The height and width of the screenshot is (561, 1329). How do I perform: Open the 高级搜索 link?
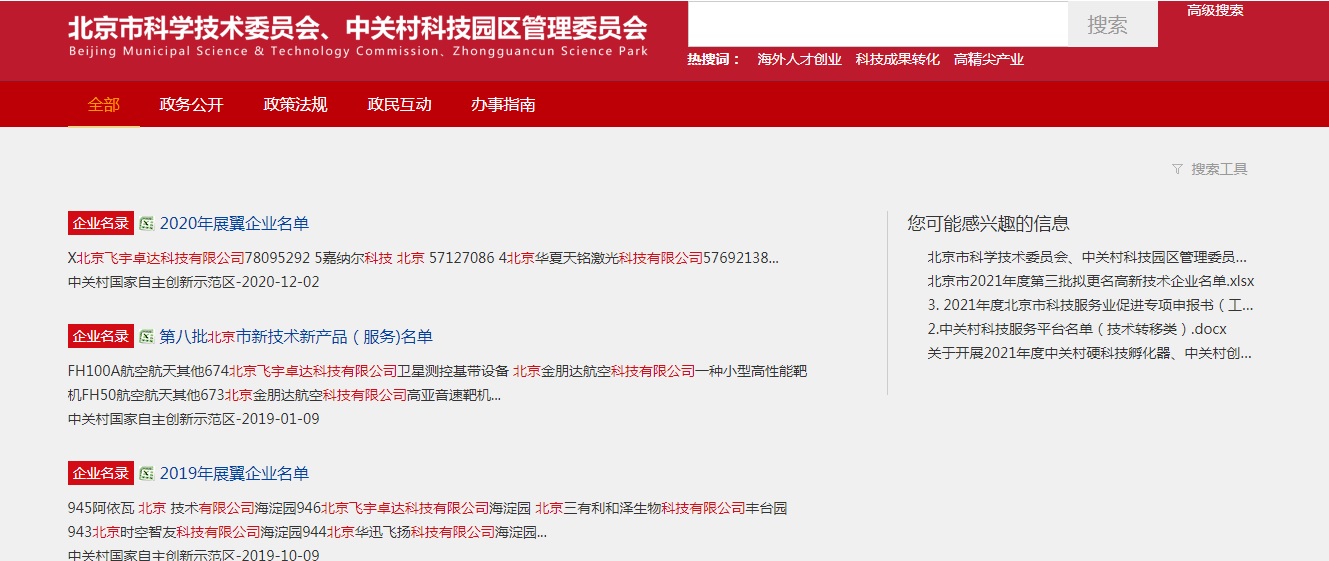pyautogui.click(x=1215, y=11)
